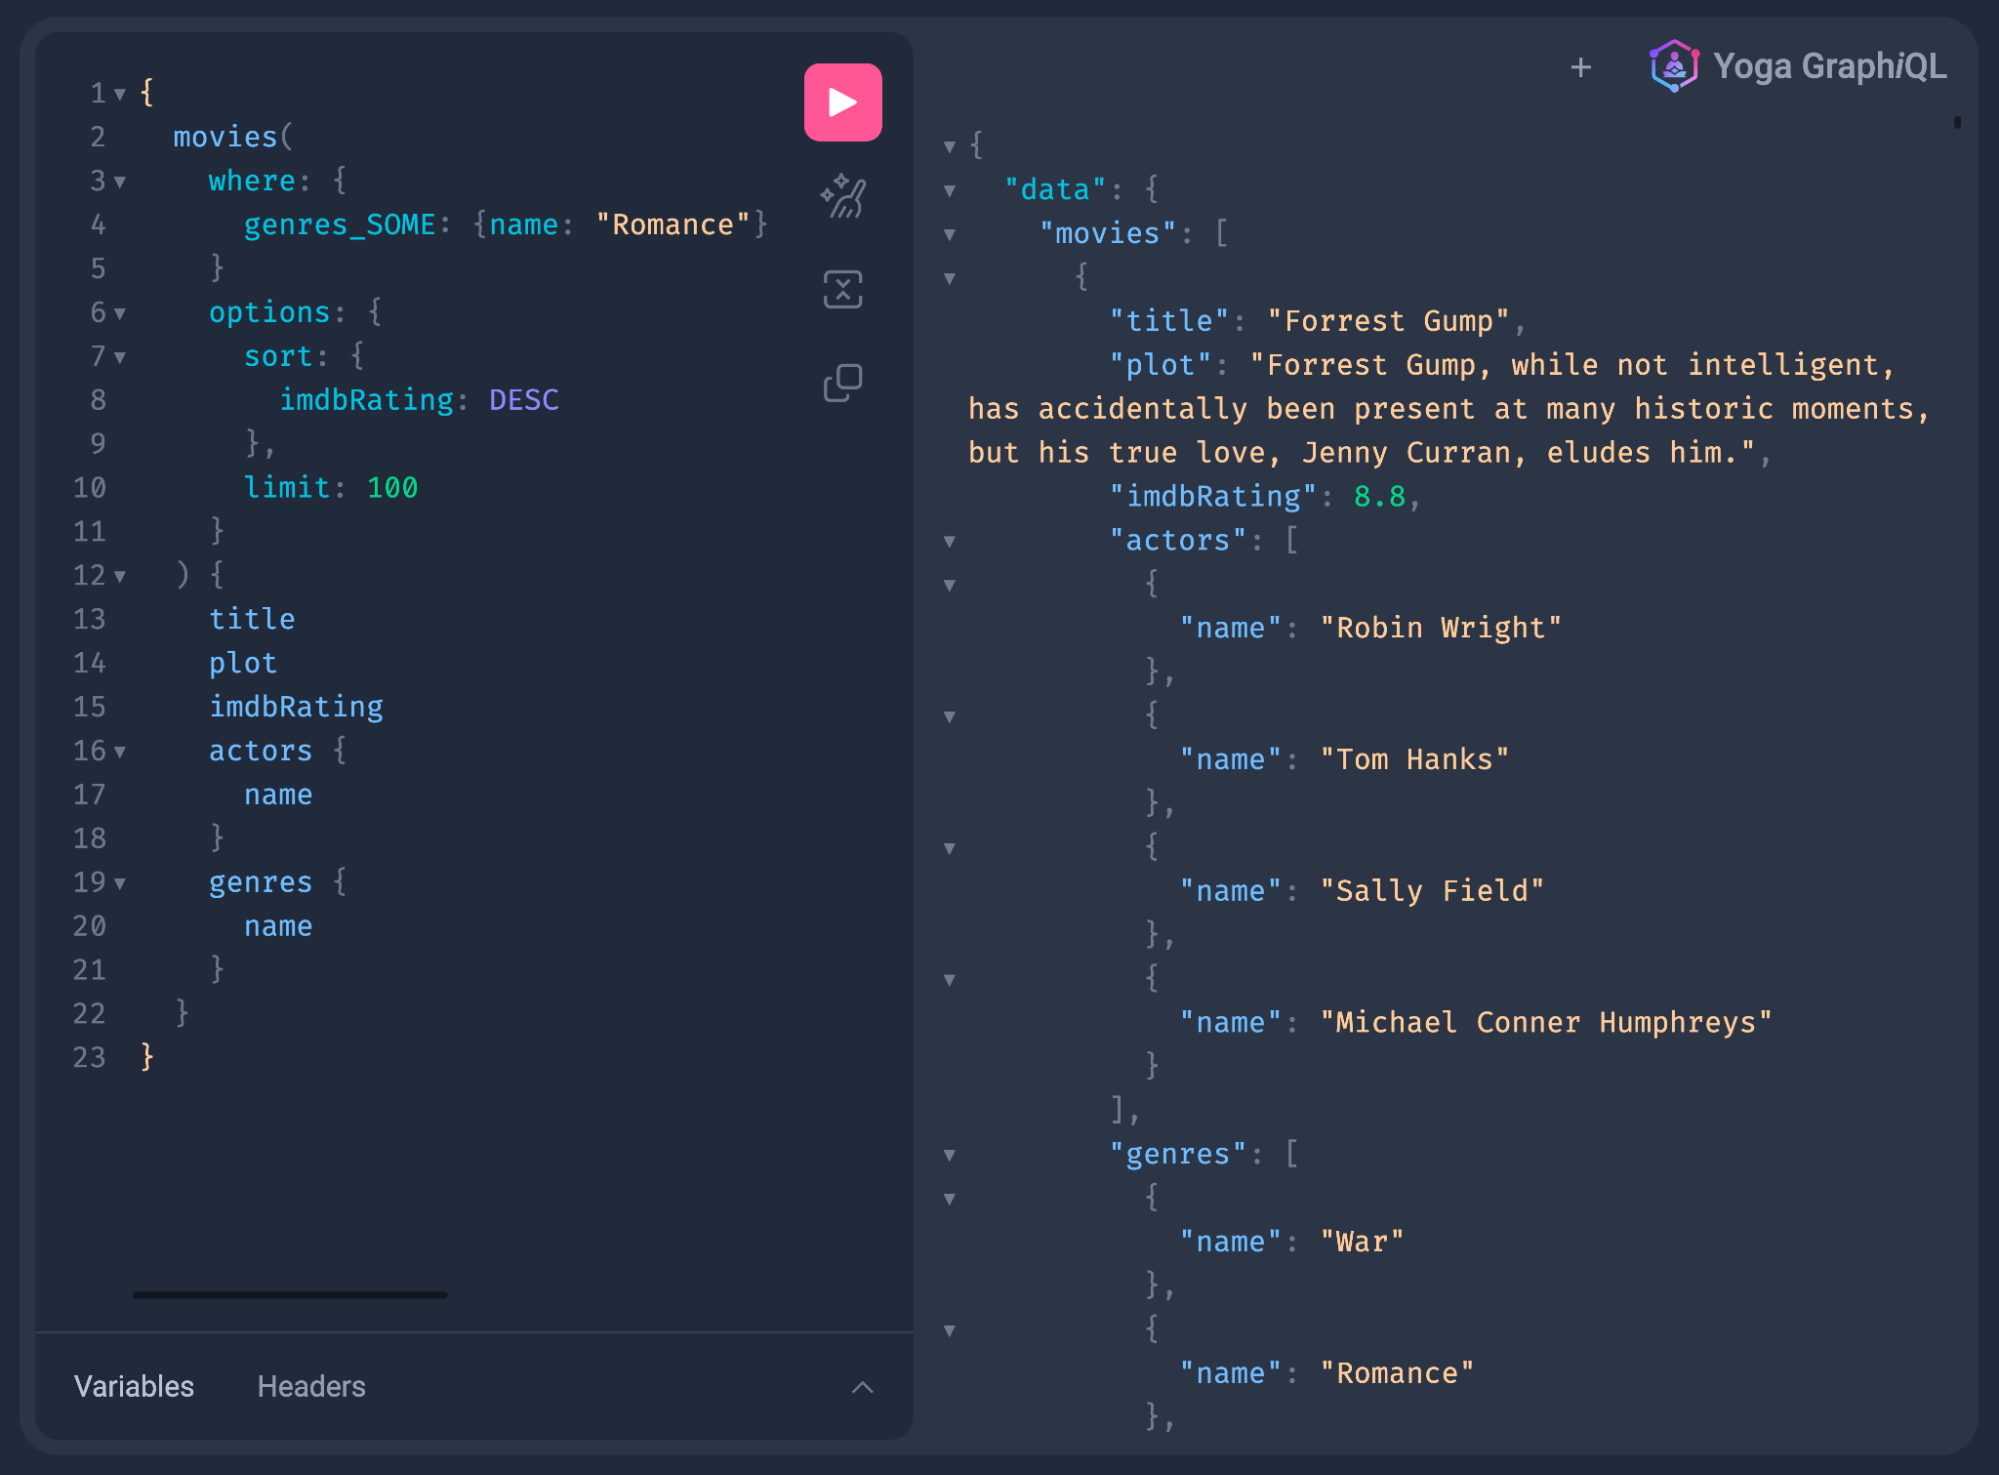Collapse the Variables panel with the chevron

tap(862, 1387)
